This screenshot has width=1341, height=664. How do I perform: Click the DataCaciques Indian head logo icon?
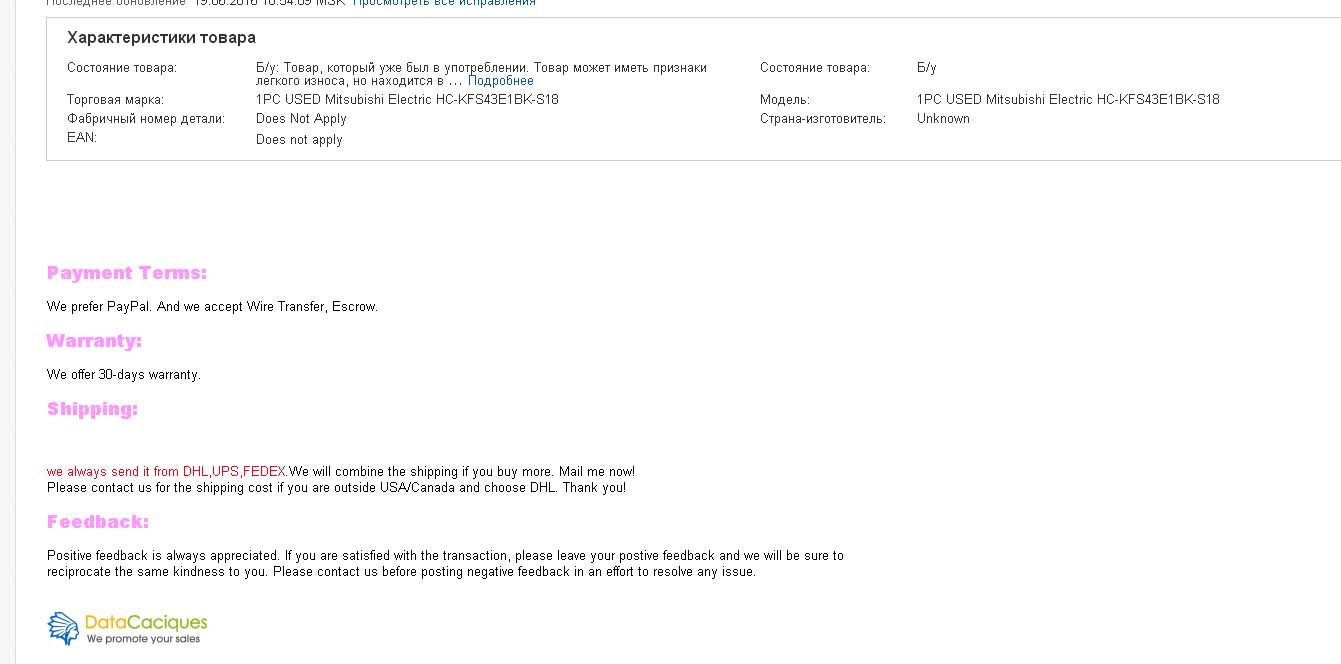(63, 628)
